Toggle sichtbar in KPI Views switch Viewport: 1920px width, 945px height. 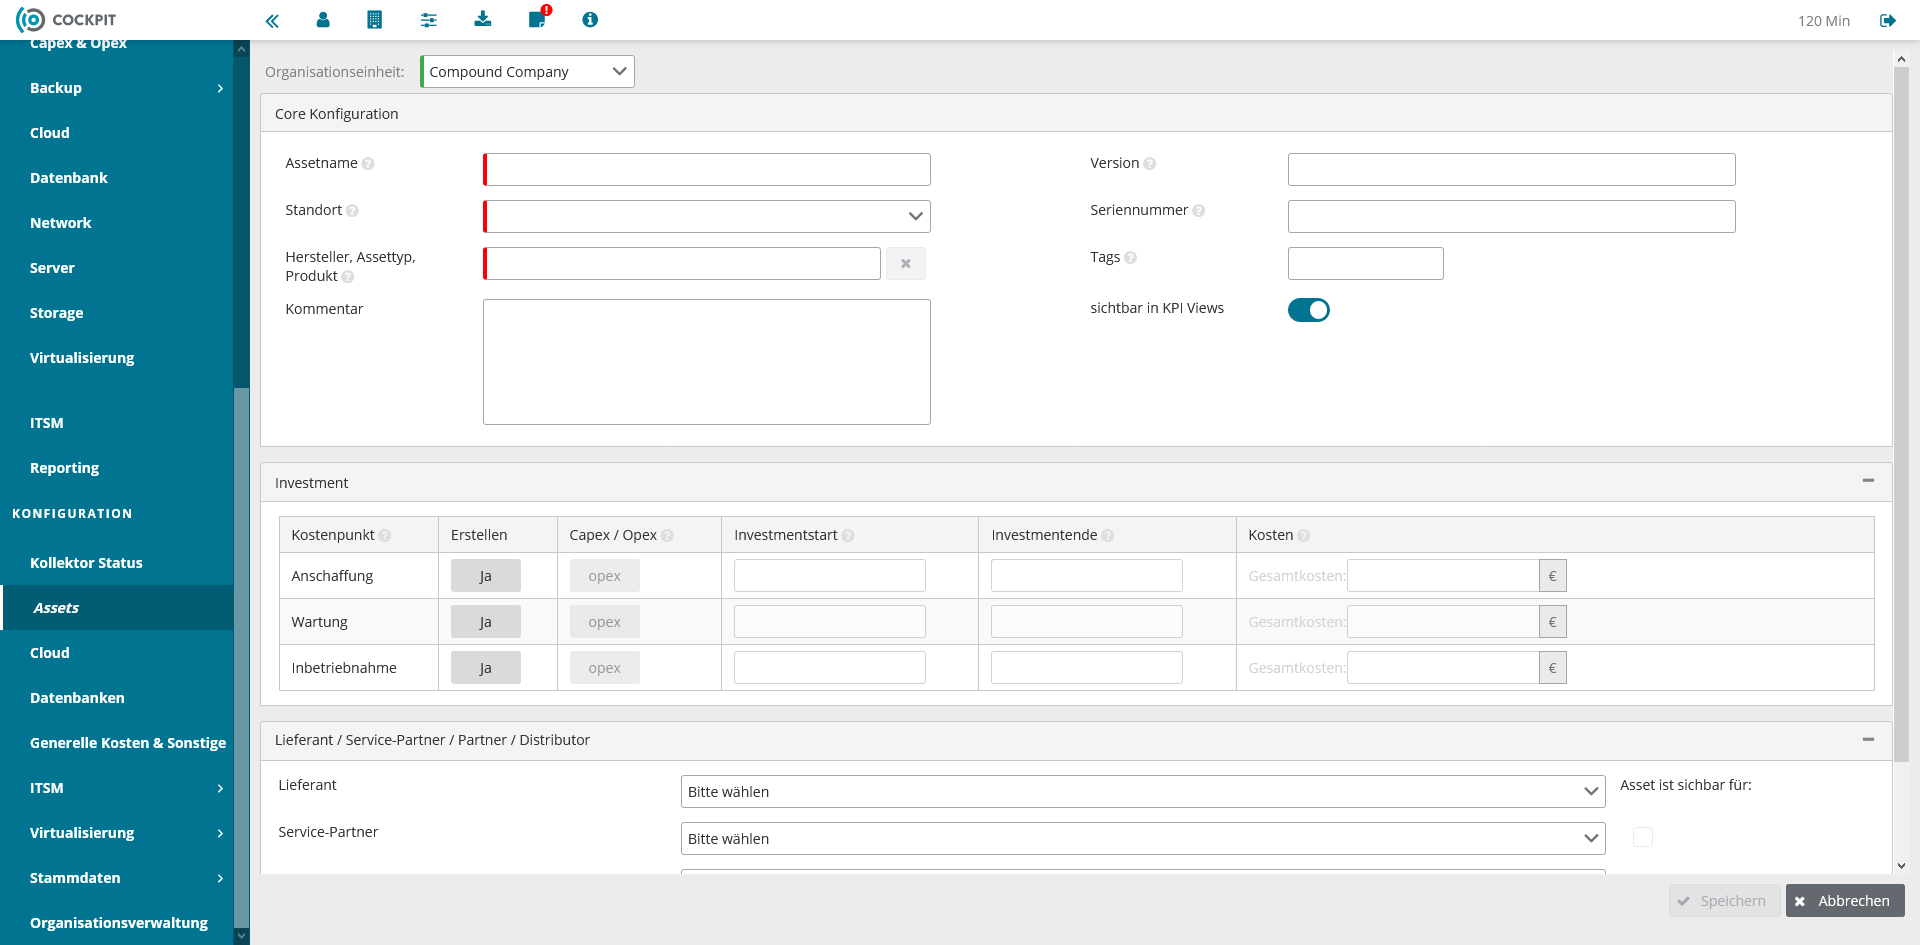1309,310
